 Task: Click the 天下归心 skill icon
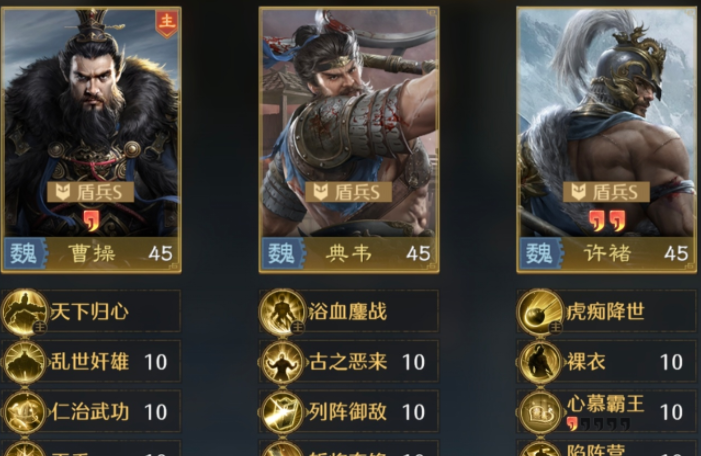[x=25, y=312]
